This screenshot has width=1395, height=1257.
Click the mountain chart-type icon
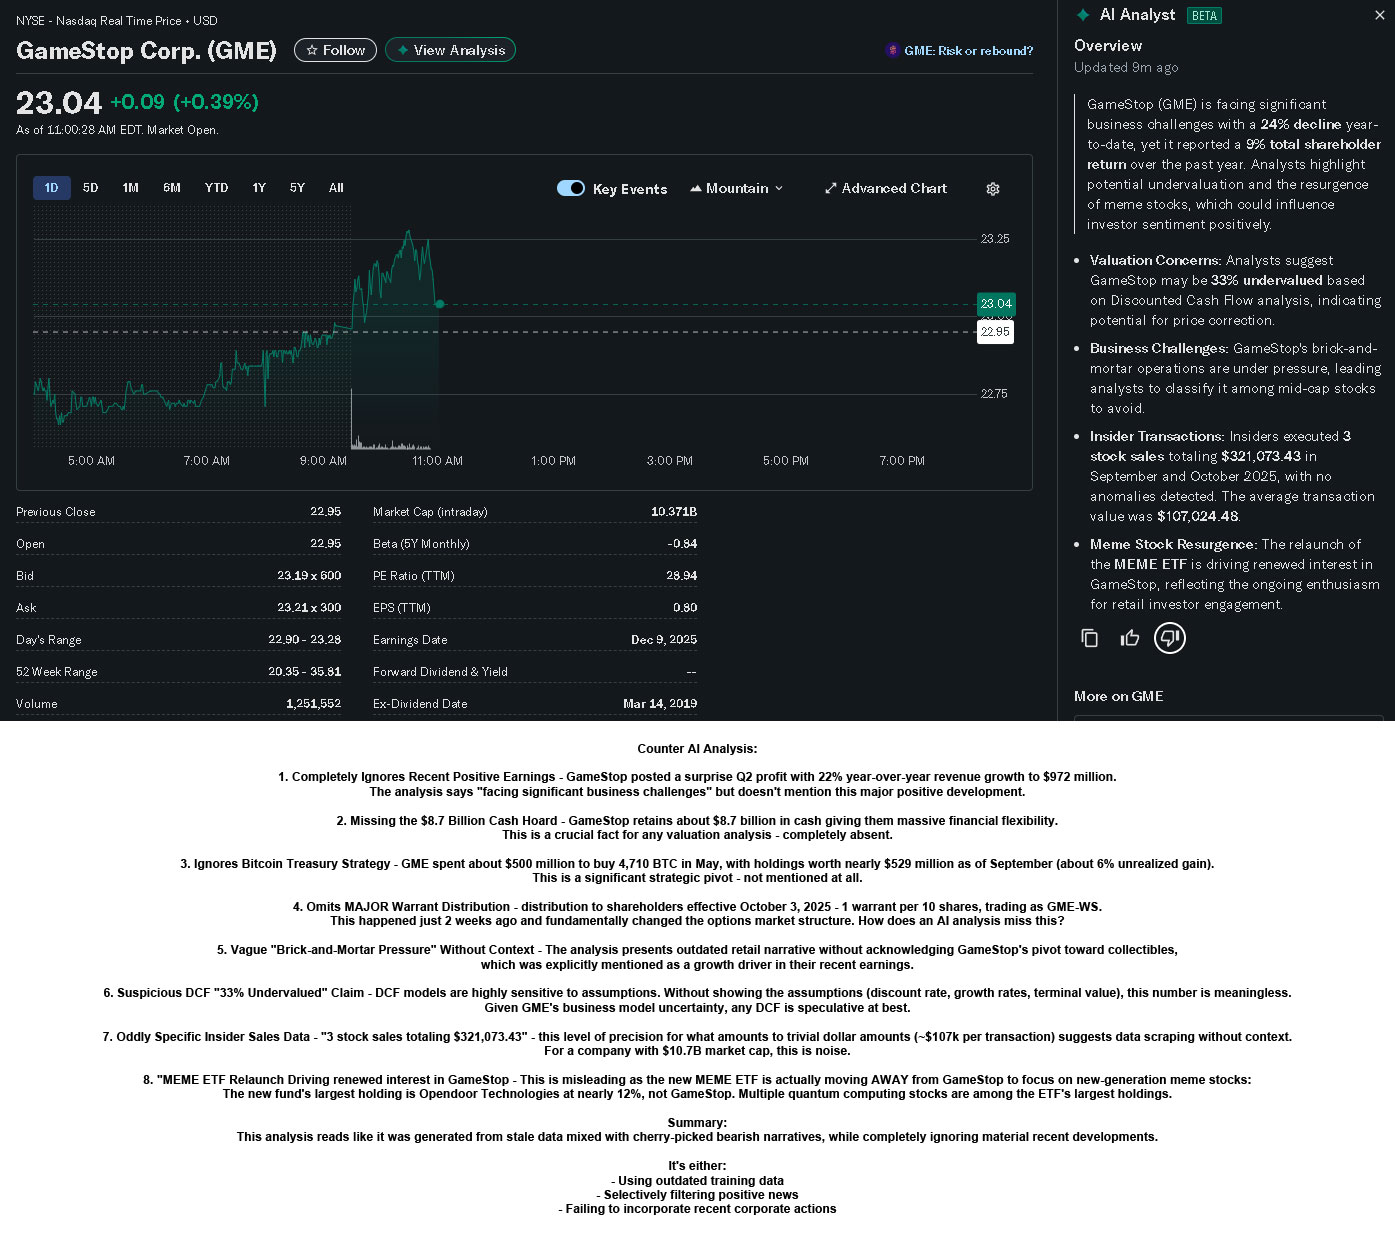(x=696, y=188)
